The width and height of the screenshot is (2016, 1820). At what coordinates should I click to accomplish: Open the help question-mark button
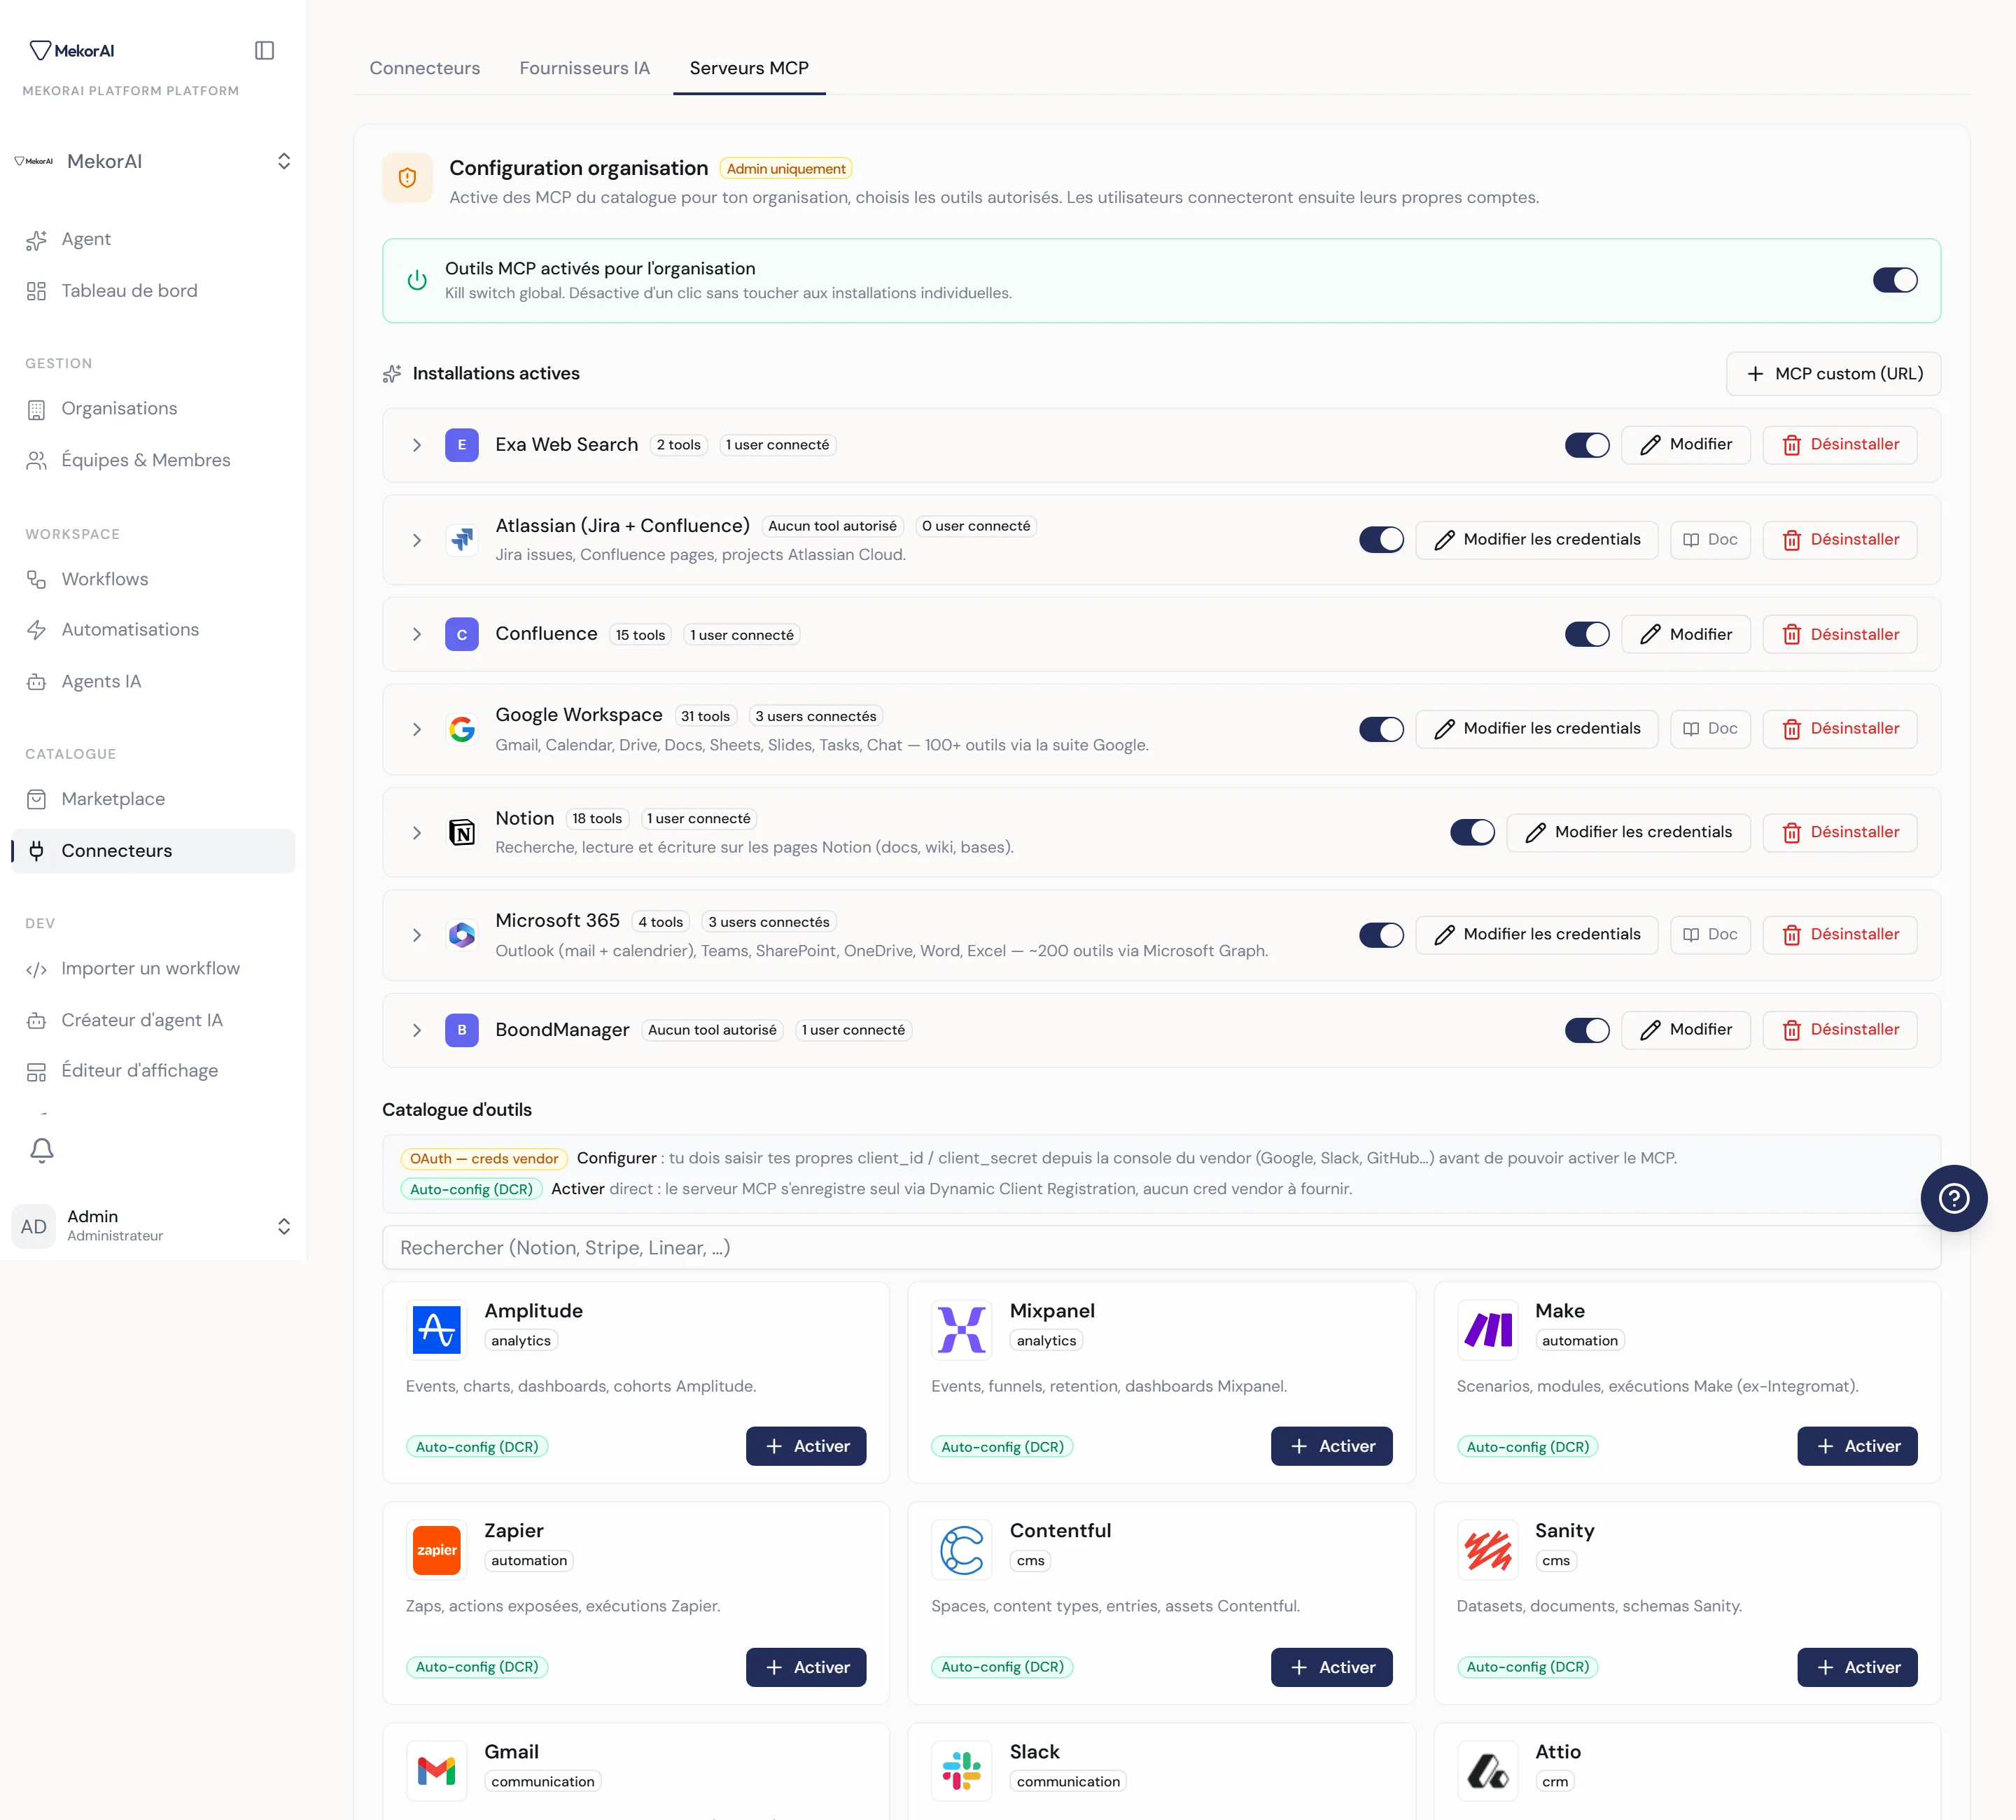1953,1198
